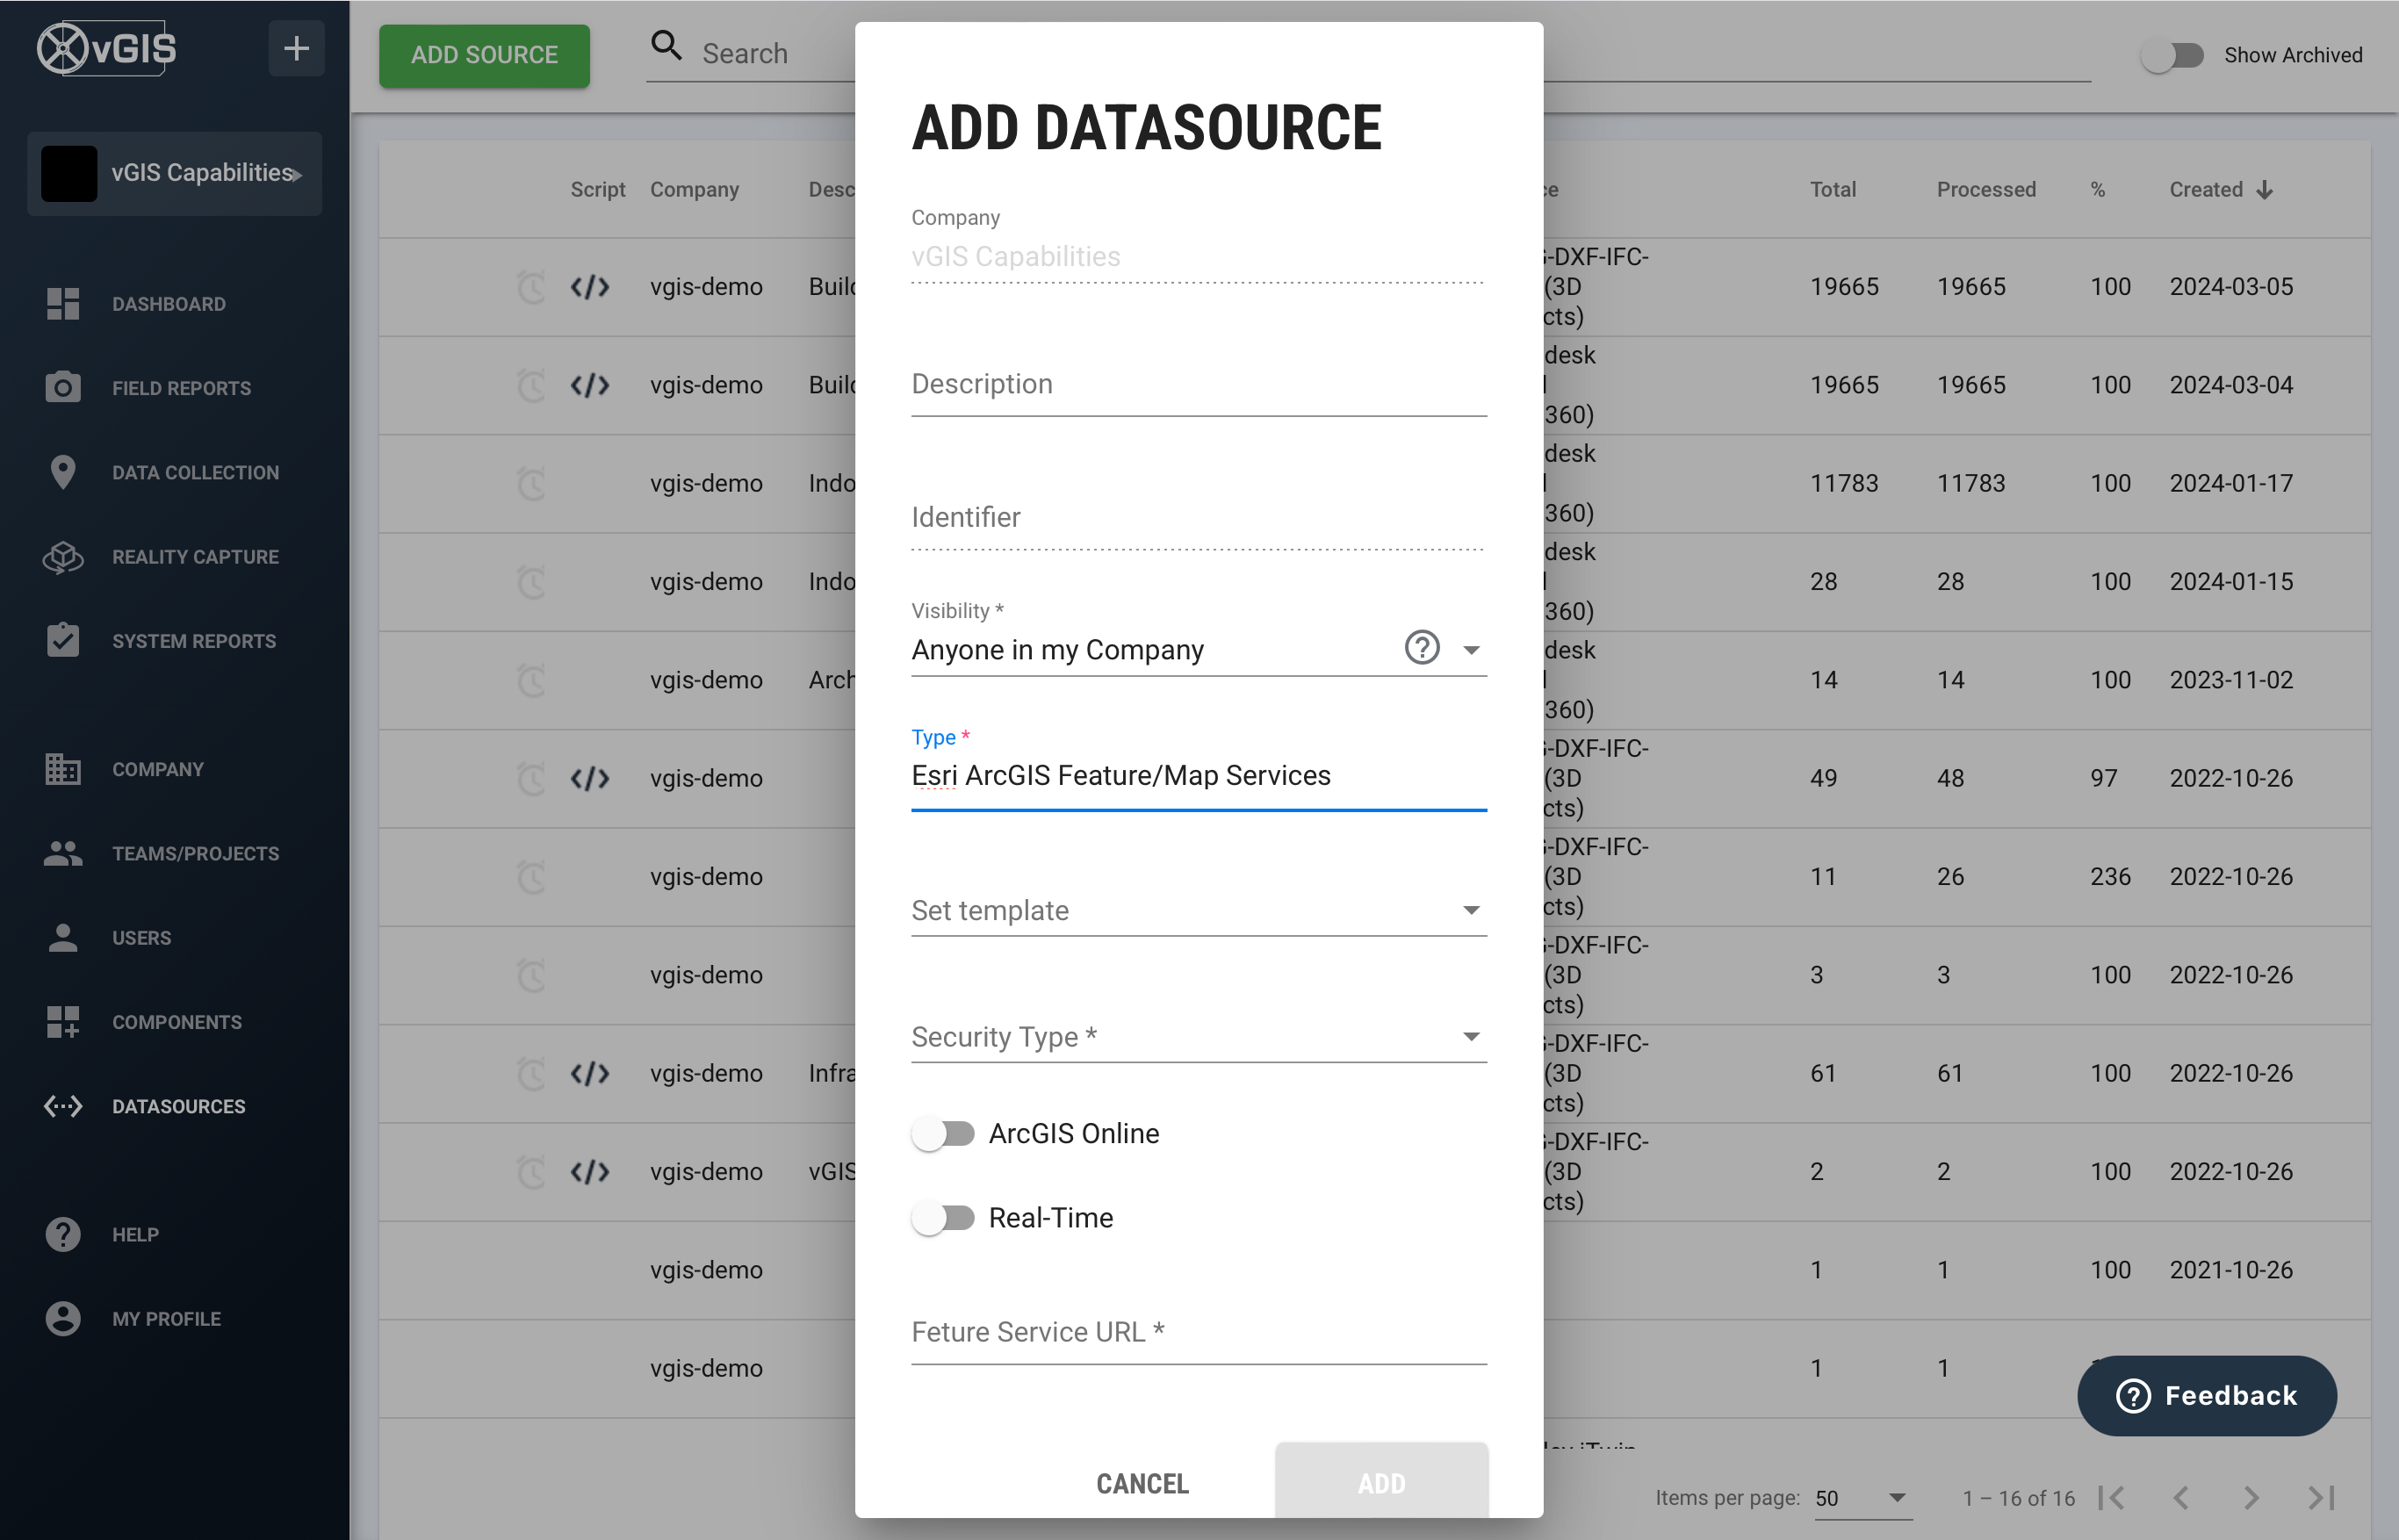The width and height of the screenshot is (2399, 1540).
Task: Go to first page of results
Action: point(2112,1498)
